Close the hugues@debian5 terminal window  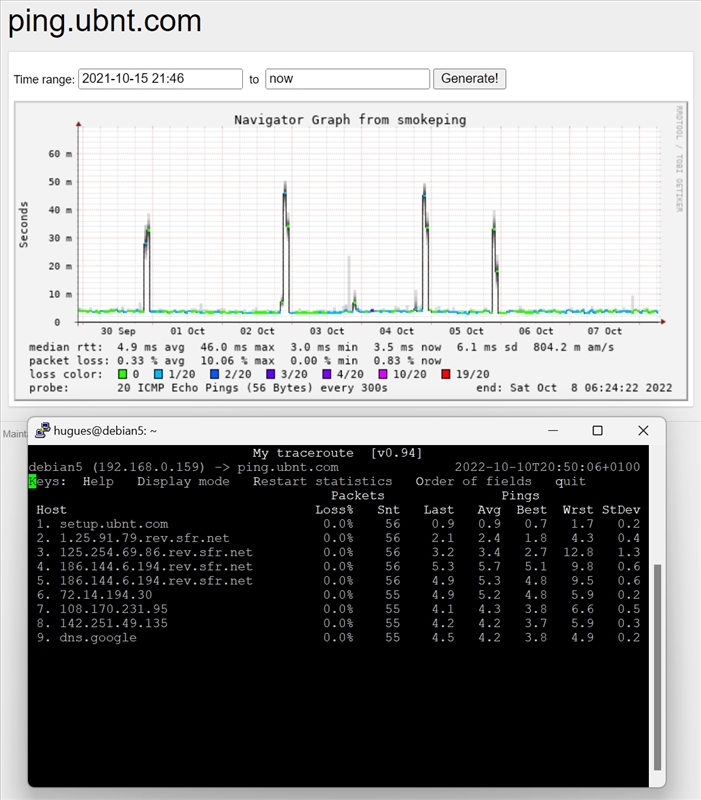pos(643,431)
